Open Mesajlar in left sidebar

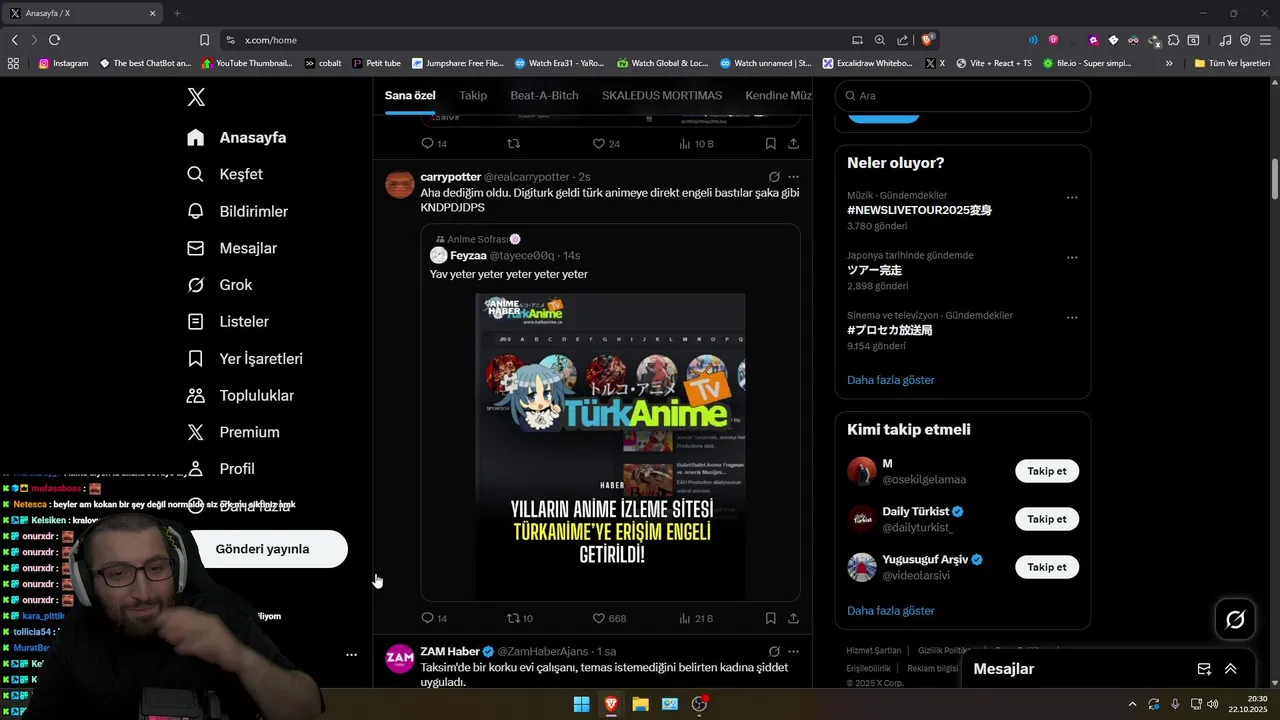(x=232, y=248)
